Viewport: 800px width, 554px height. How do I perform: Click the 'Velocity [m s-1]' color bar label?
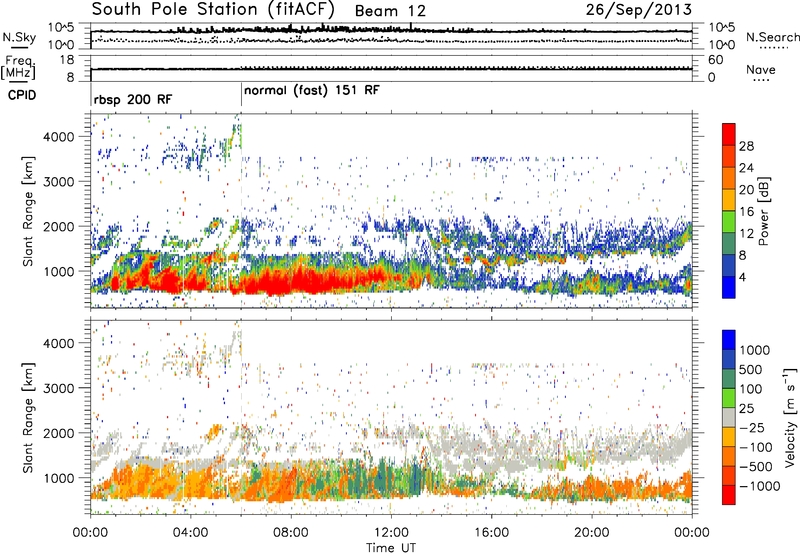790,417
